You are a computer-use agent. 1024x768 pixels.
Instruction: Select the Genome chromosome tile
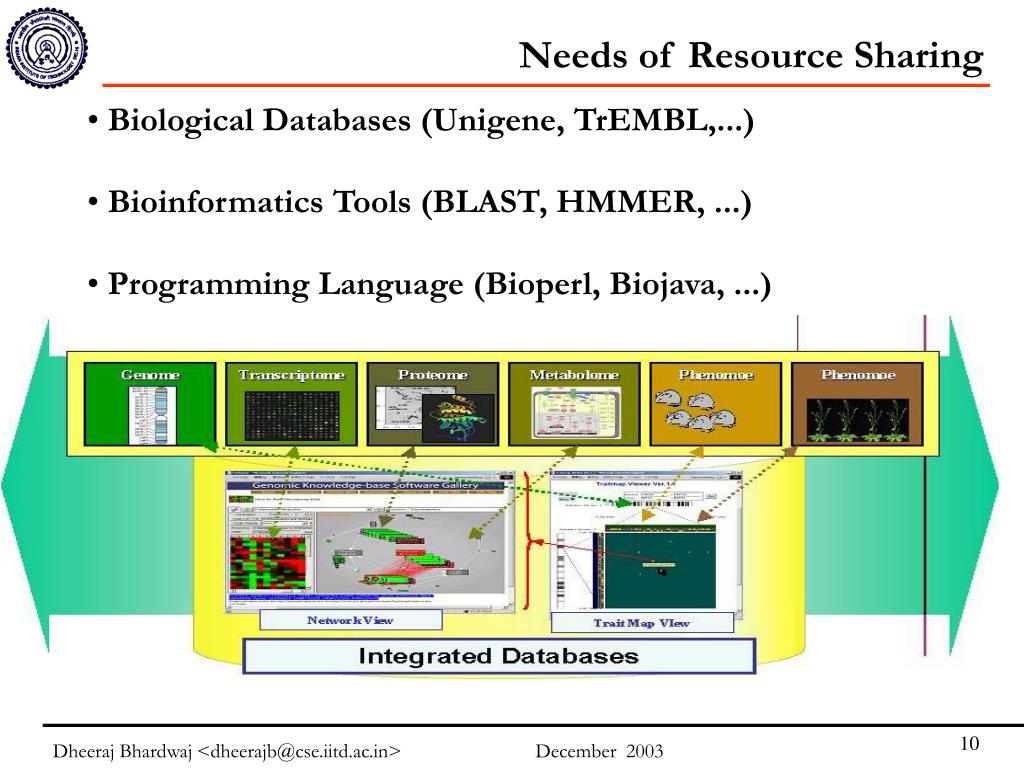coord(150,404)
